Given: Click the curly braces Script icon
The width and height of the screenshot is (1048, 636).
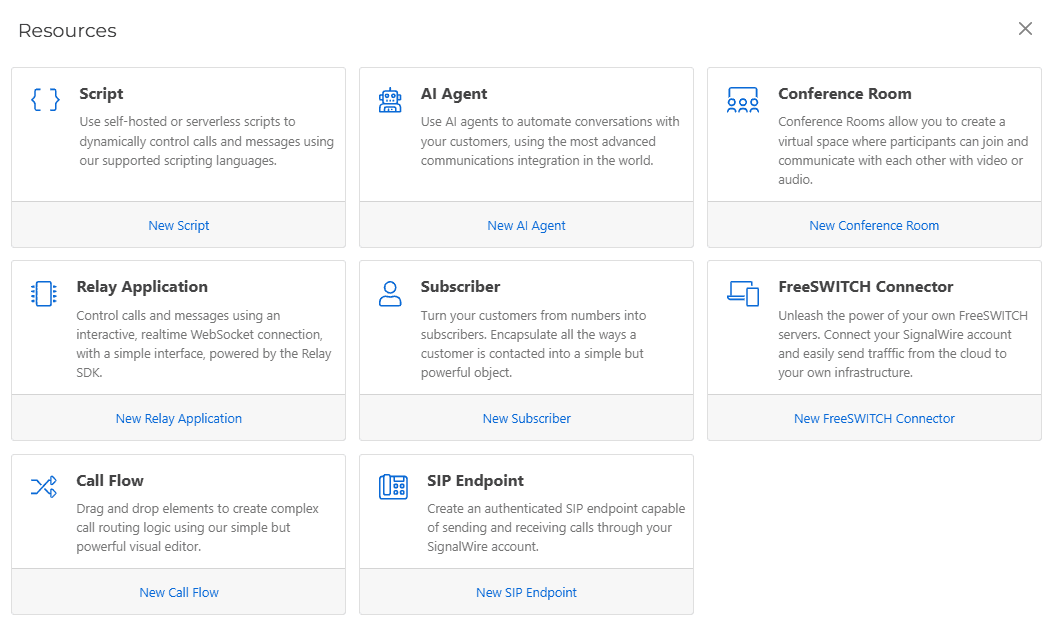Looking at the screenshot, I should [x=45, y=100].
